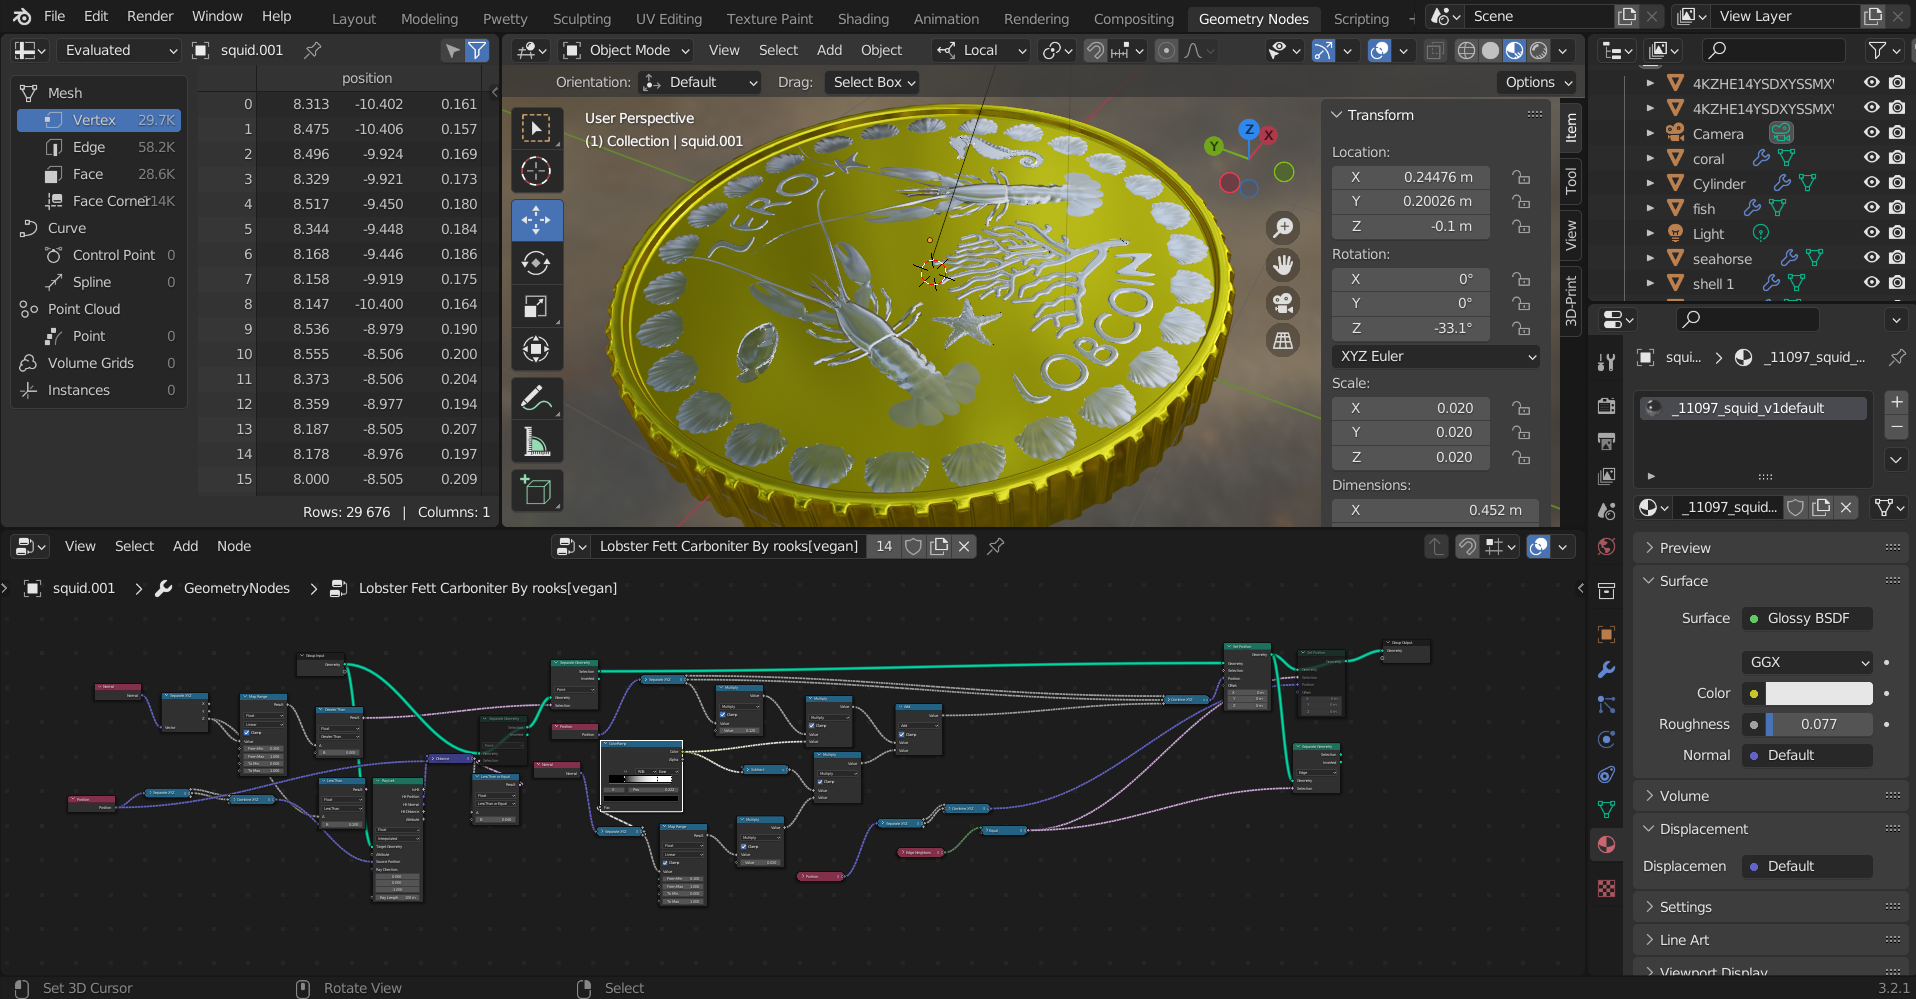The height and width of the screenshot is (999, 1916).
Task: Open the Output properties tab
Action: [x=1607, y=441]
